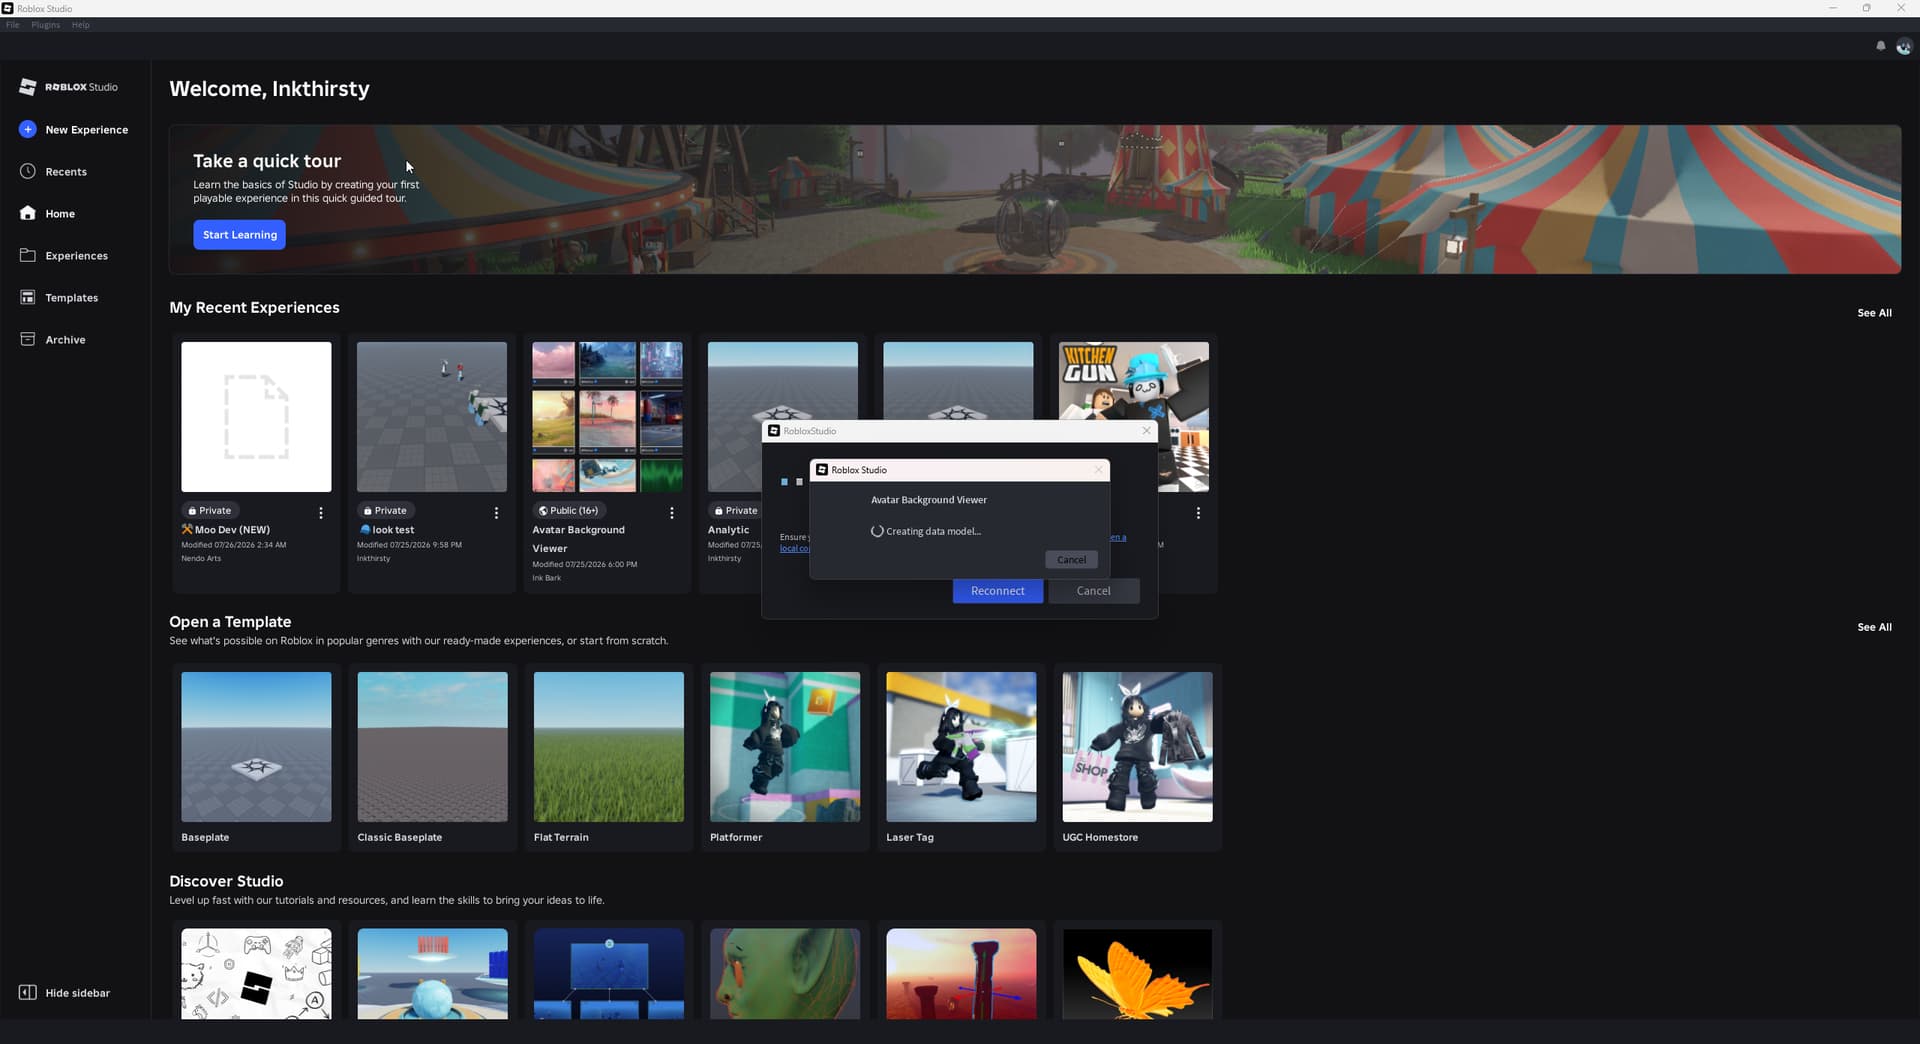The image size is (1920, 1044).
Task: Cancel the Creating data model dialog
Action: (x=1071, y=560)
